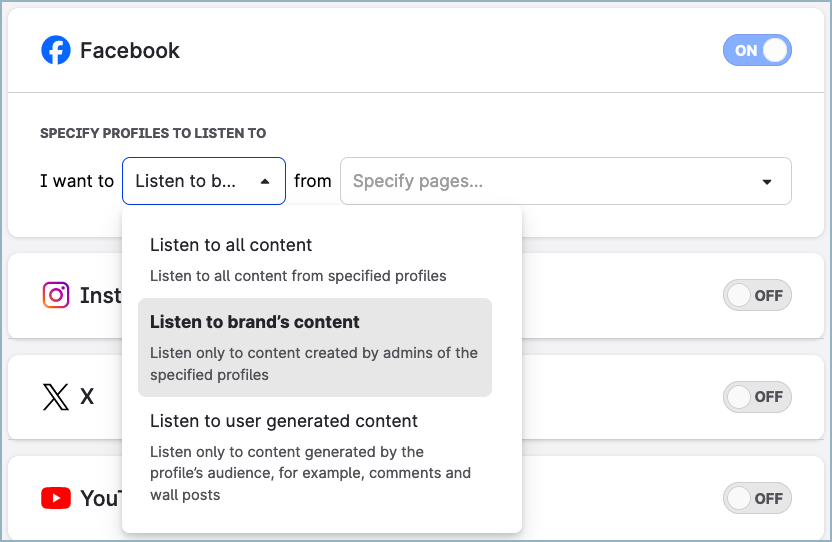Click the caret arrow in Specify pages field

tap(767, 182)
